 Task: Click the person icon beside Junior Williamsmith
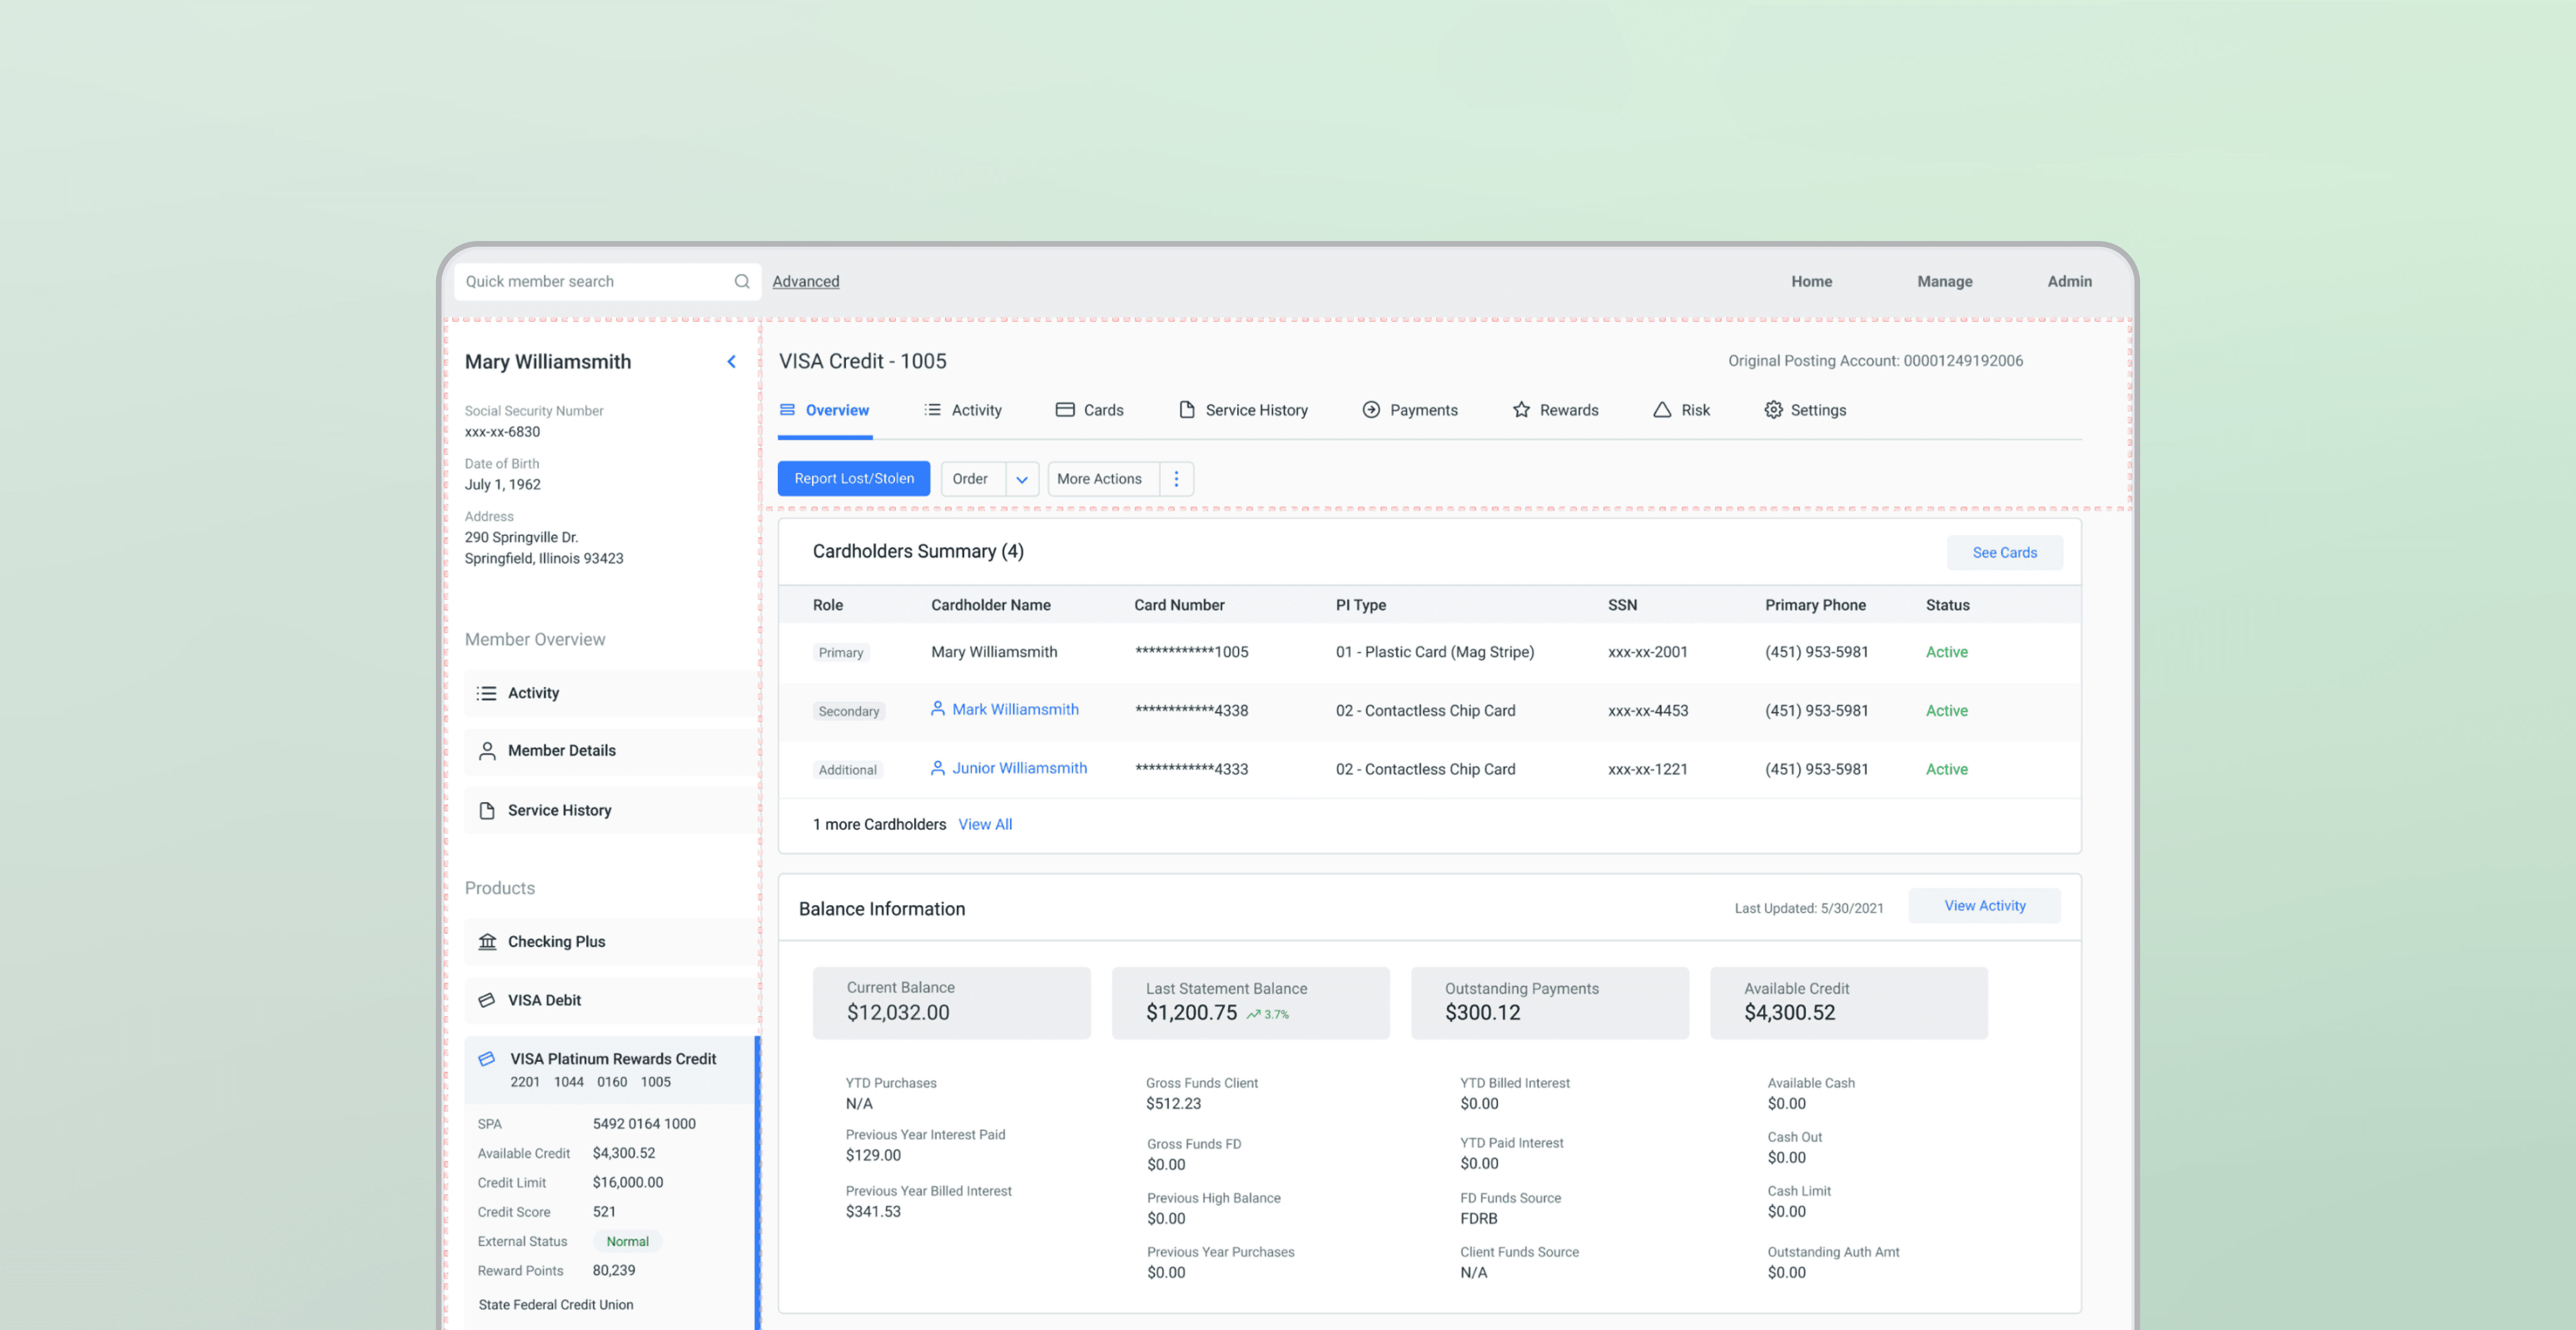938,768
